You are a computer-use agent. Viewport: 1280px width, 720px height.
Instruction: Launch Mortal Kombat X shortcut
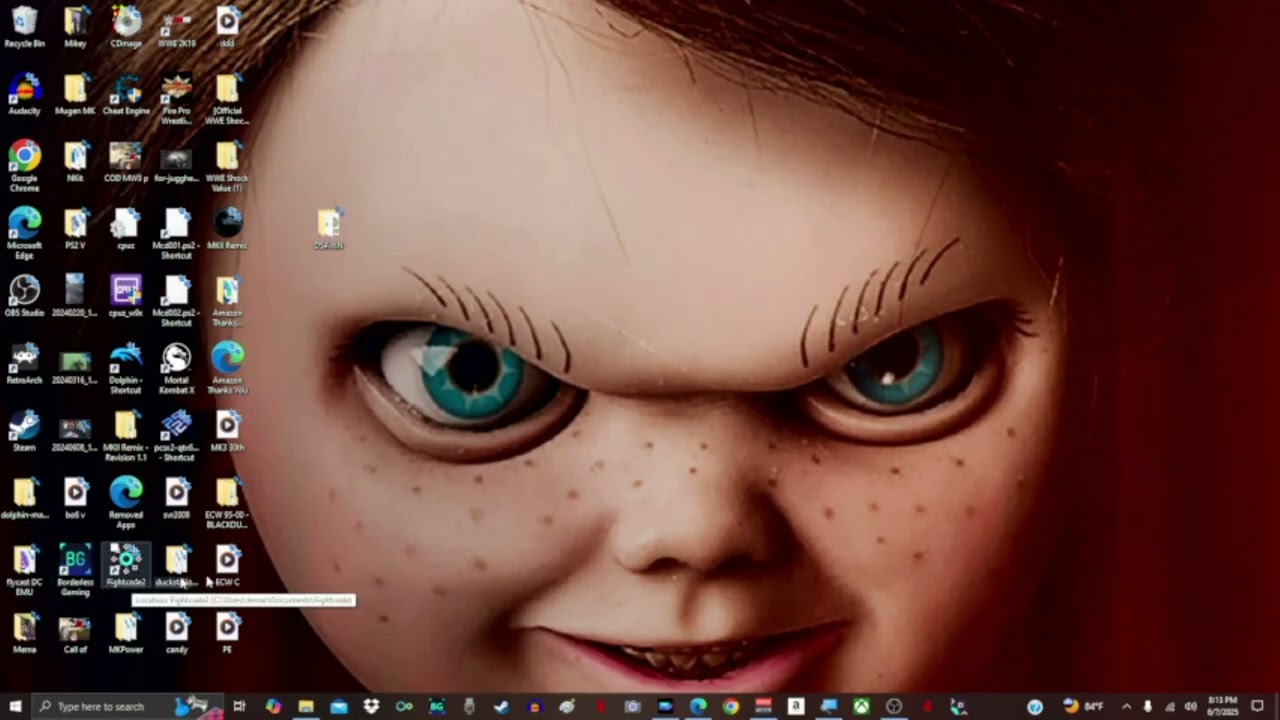(177, 367)
